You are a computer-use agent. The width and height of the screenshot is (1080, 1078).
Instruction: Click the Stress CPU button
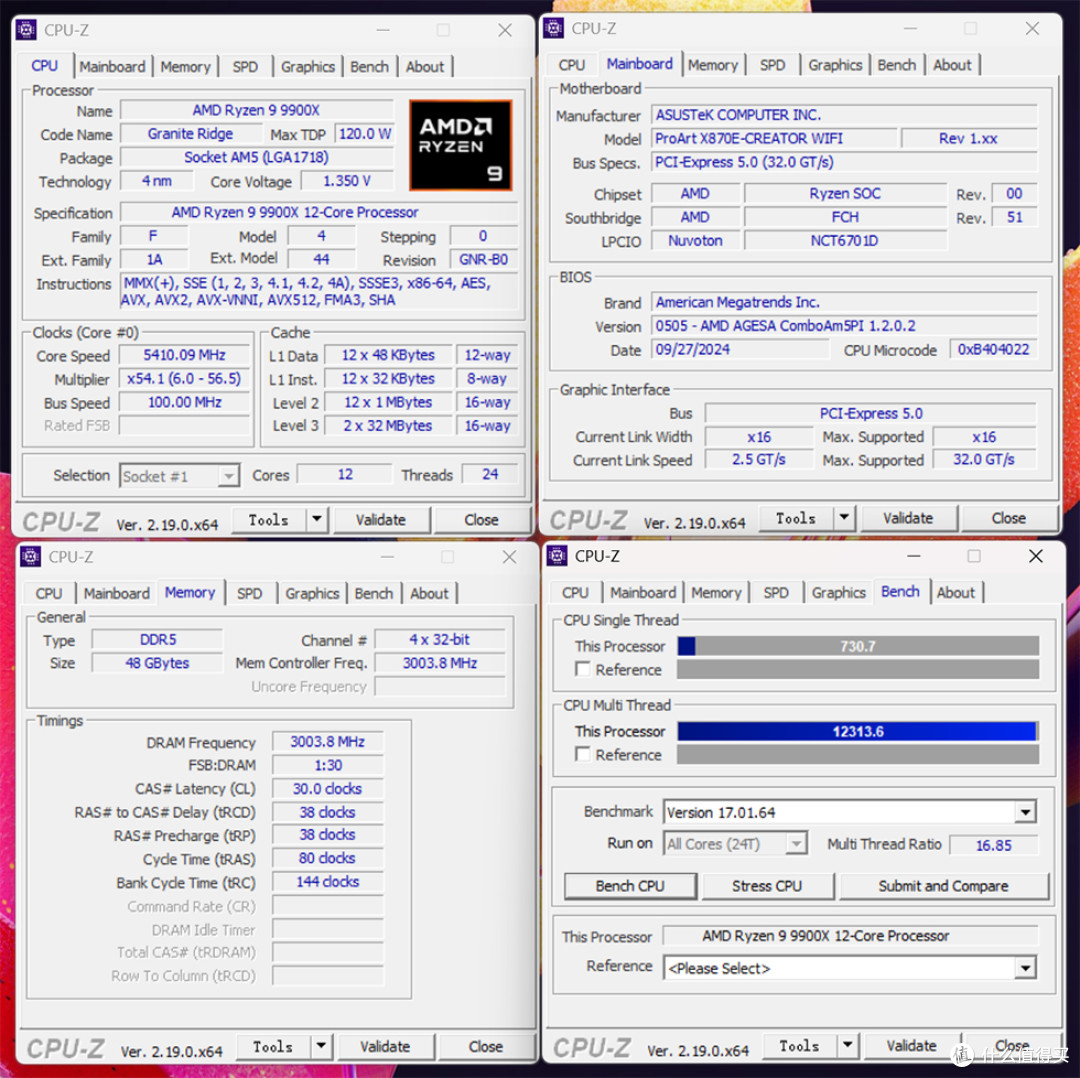click(767, 886)
